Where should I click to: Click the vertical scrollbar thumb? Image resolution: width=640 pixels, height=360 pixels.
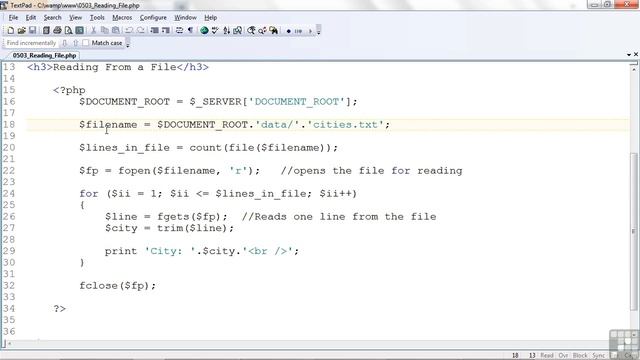(634, 231)
